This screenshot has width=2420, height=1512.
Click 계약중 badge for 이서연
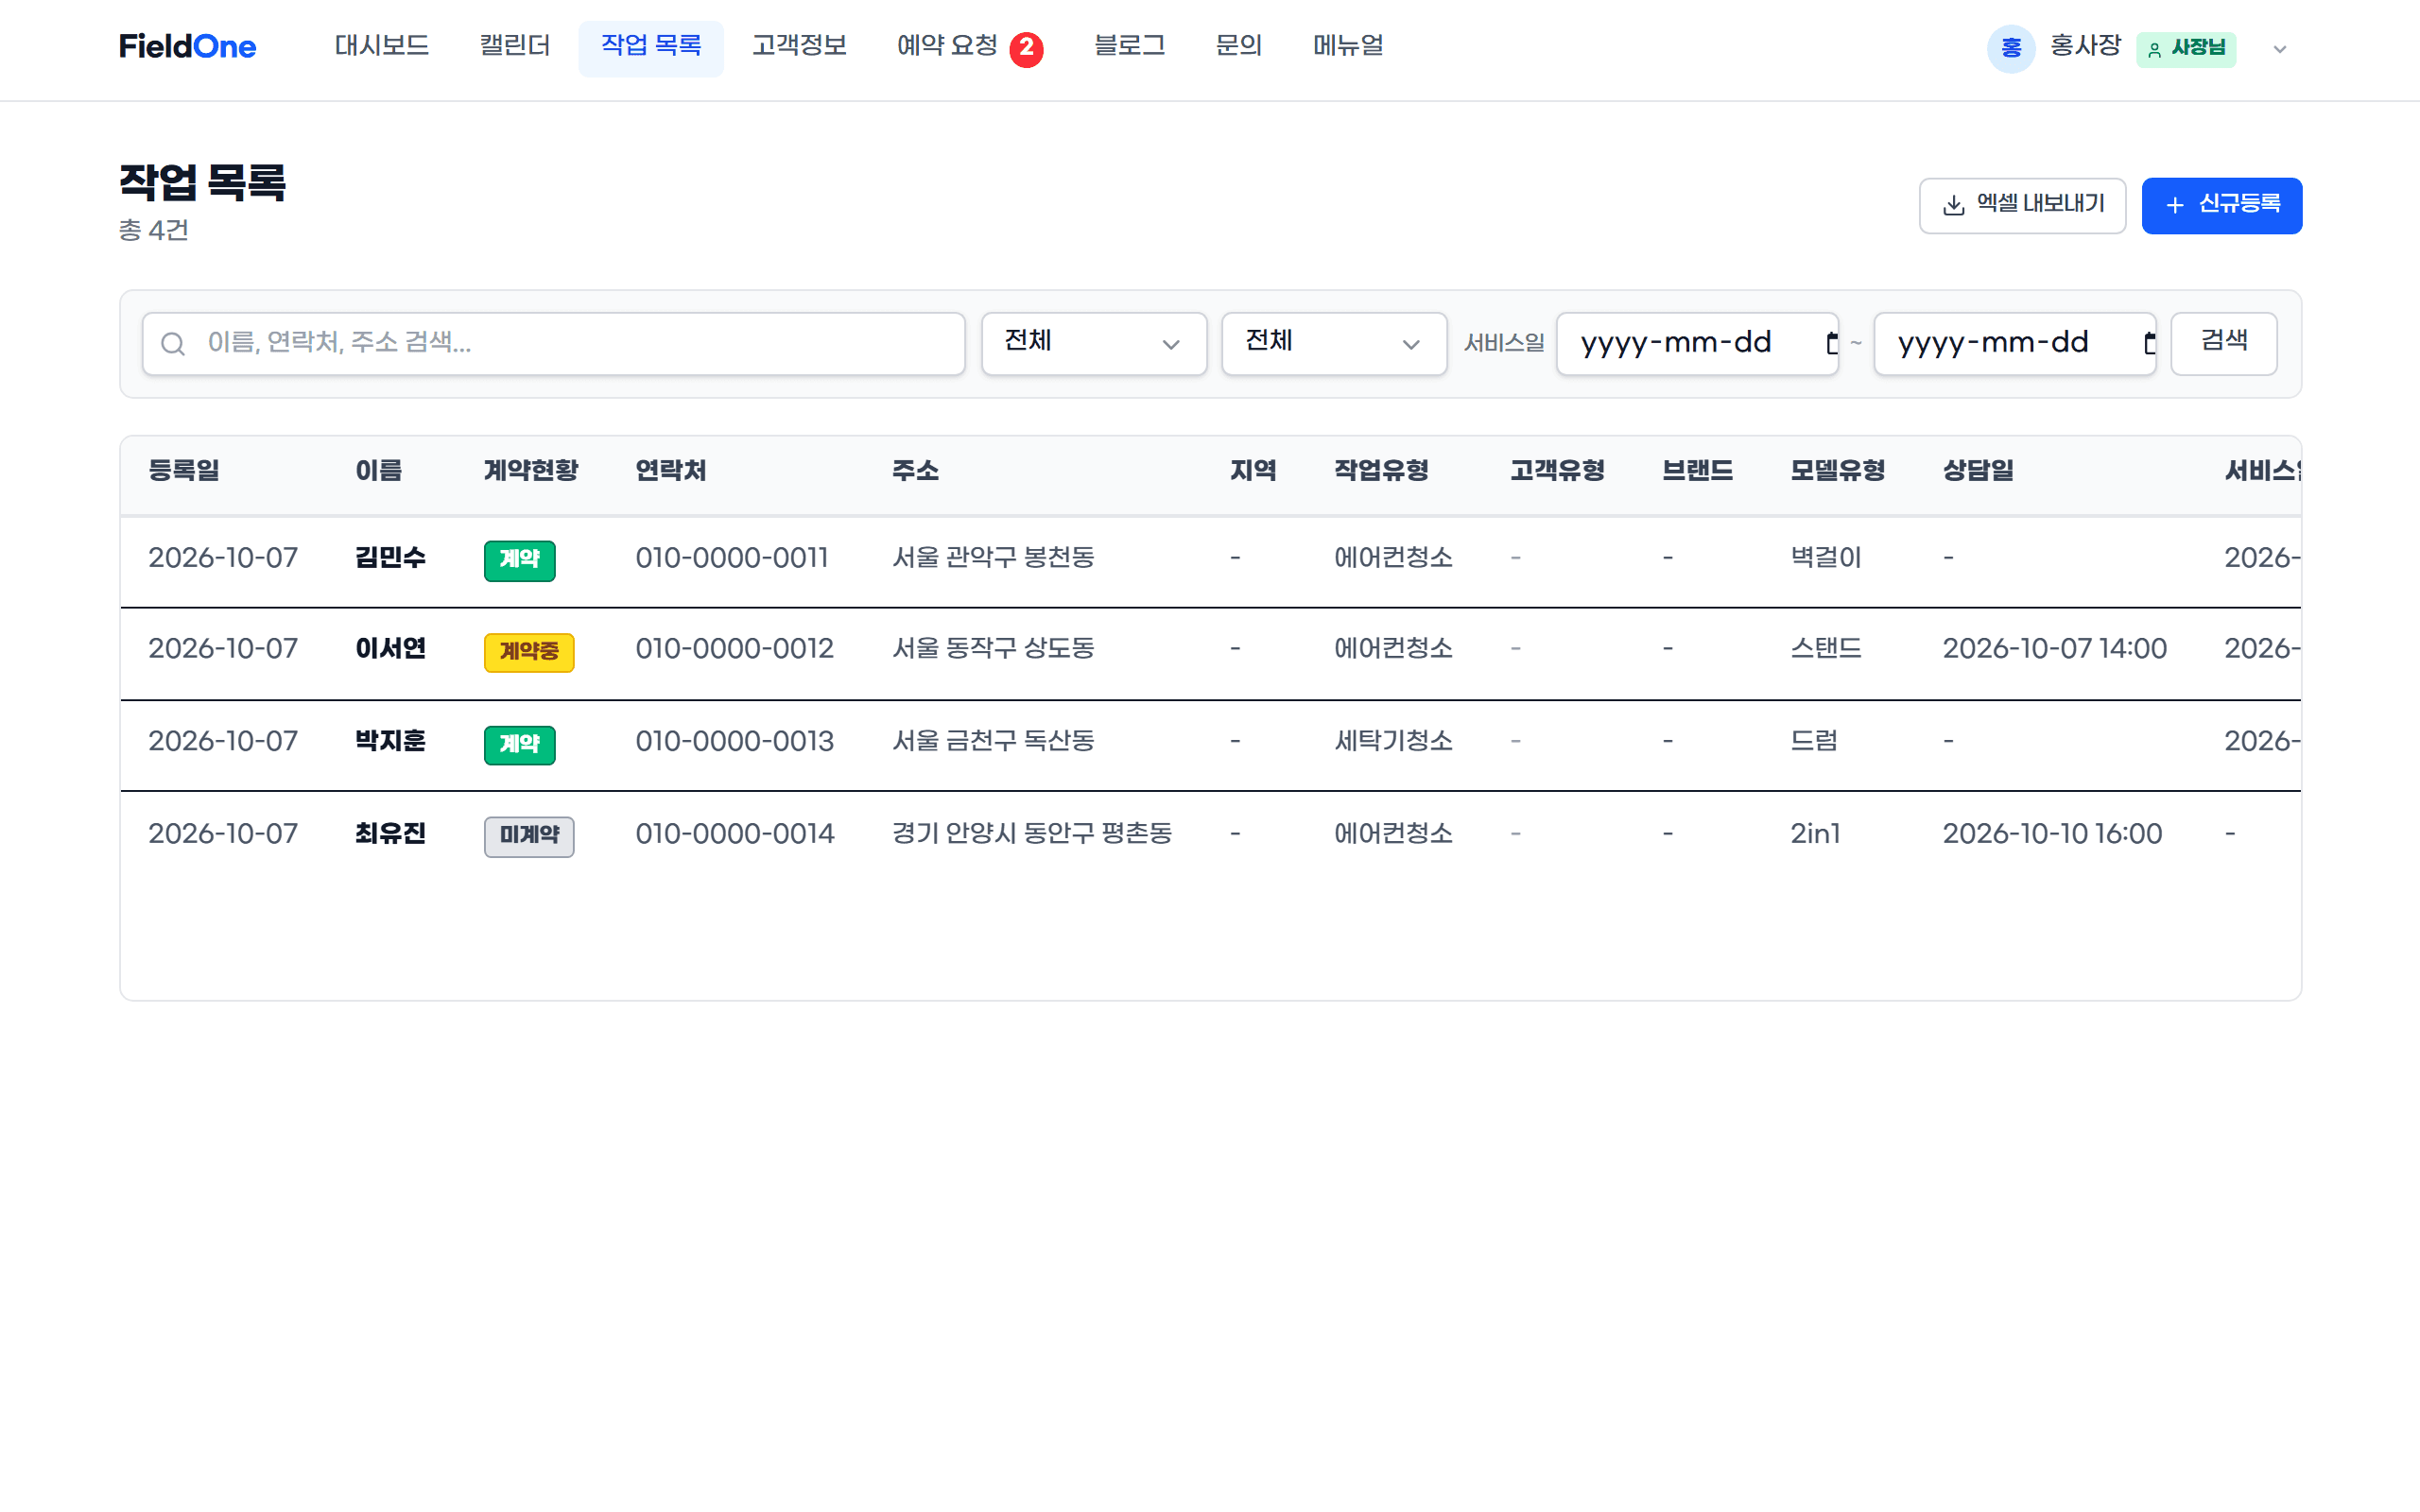(529, 652)
